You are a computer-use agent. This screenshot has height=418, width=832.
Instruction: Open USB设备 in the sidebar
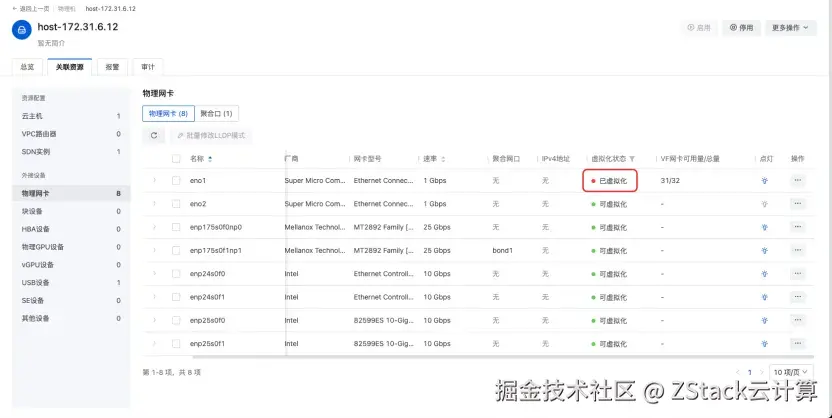[x=71, y=282]
